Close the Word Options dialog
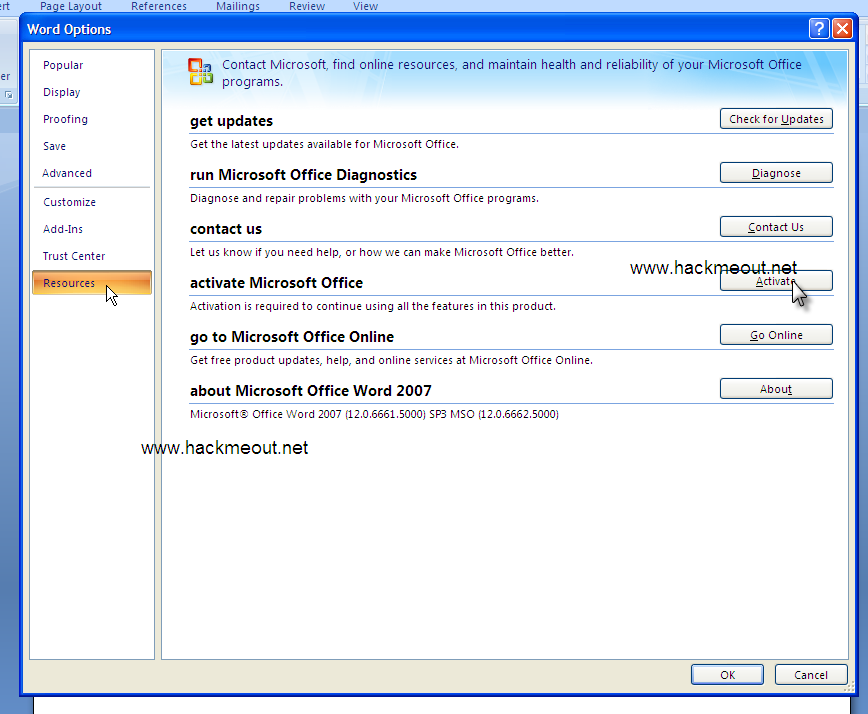 pyautogui.click(x=843, y=28)
